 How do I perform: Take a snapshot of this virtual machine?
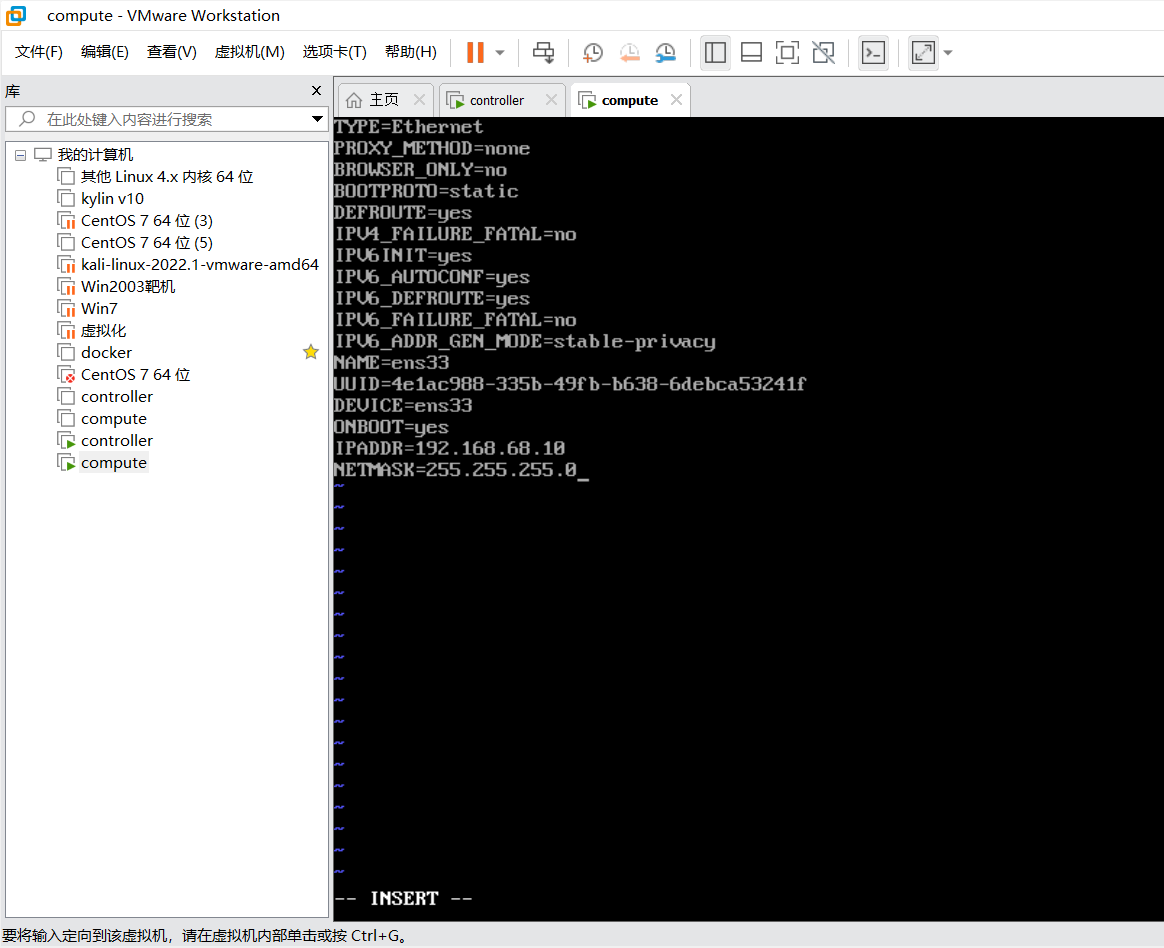tap(593, 52)
